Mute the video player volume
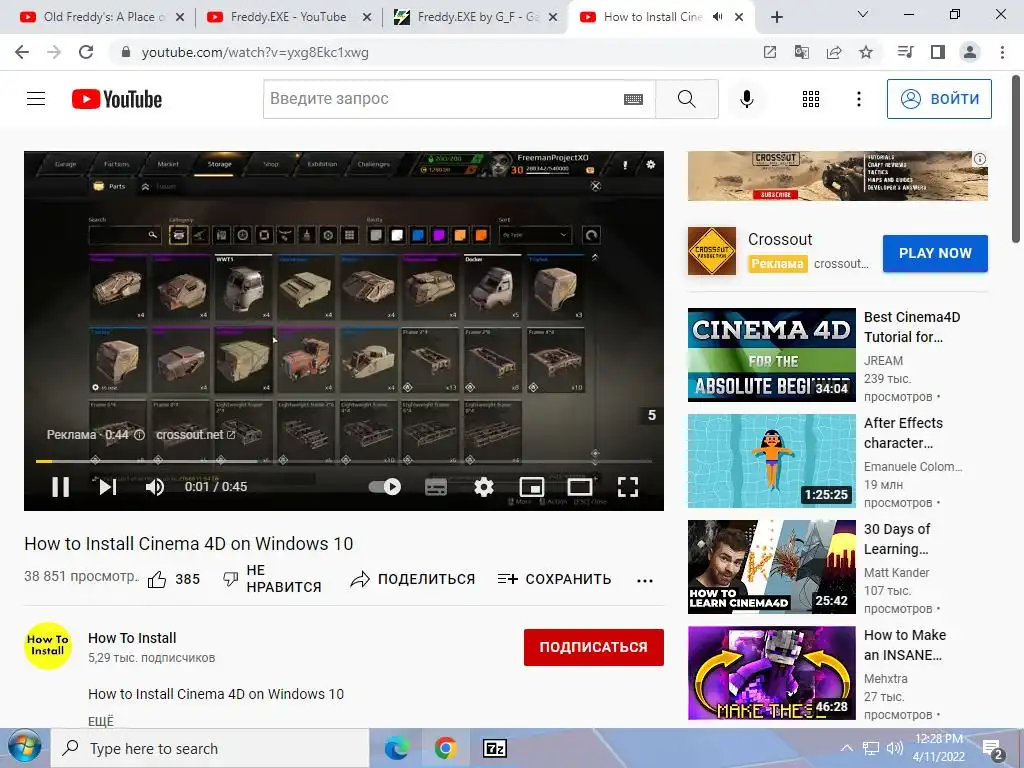The image size is (1024, 768). pyautogui.click(x=155, y=487)
